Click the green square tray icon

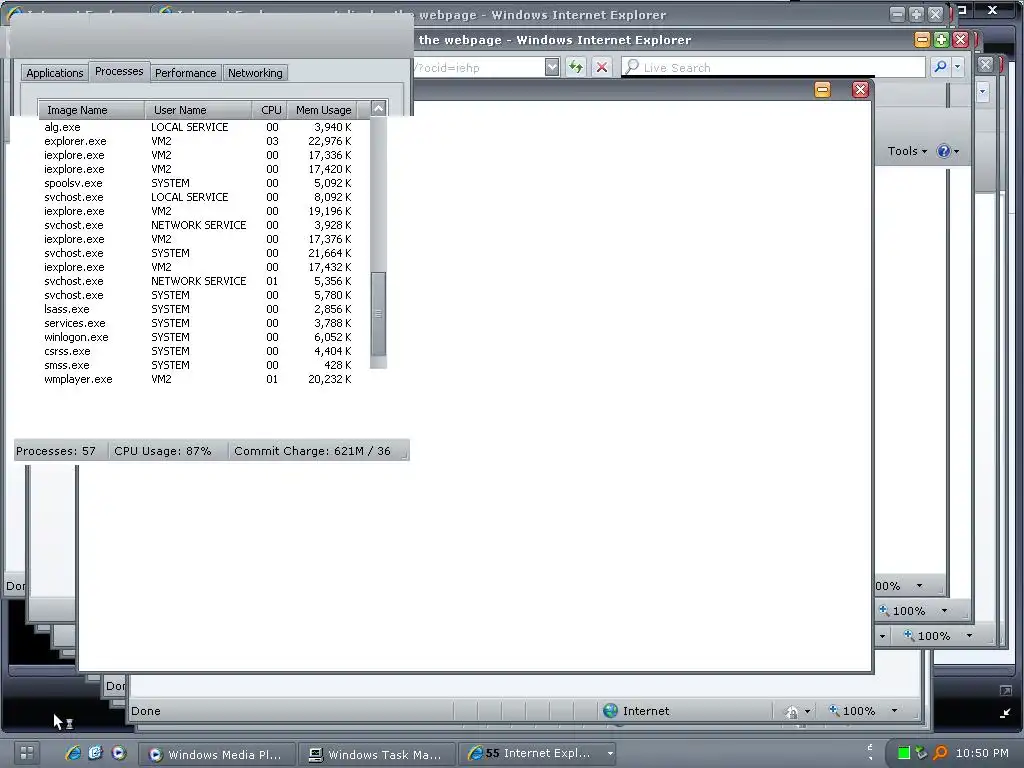pyautogui.click(x=904, y=753)
